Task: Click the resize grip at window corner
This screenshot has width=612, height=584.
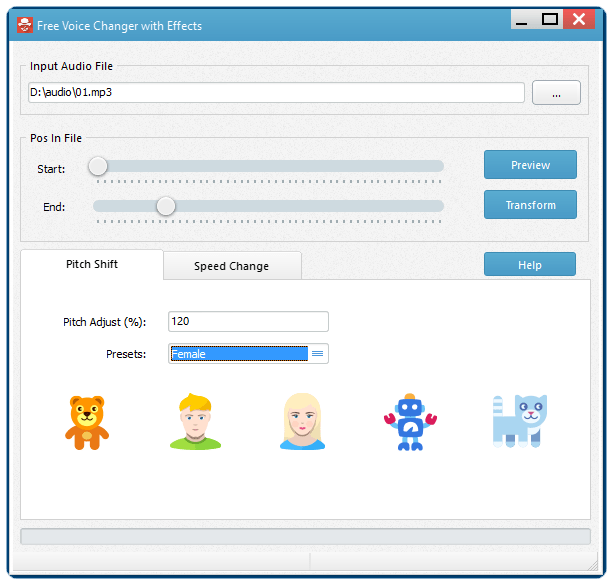Action: coord(592,565)
